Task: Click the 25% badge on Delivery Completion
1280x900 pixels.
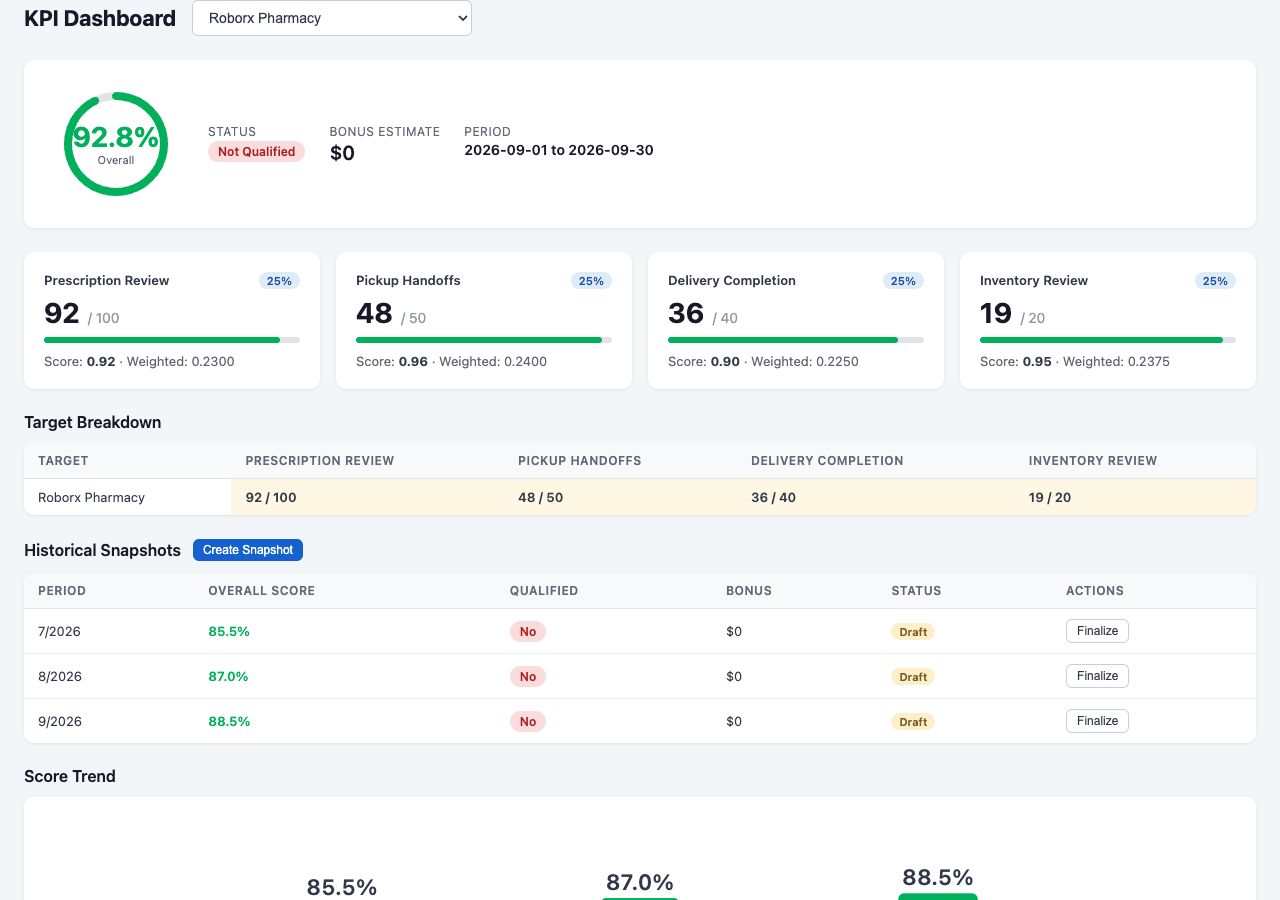Action: point(903,281)
